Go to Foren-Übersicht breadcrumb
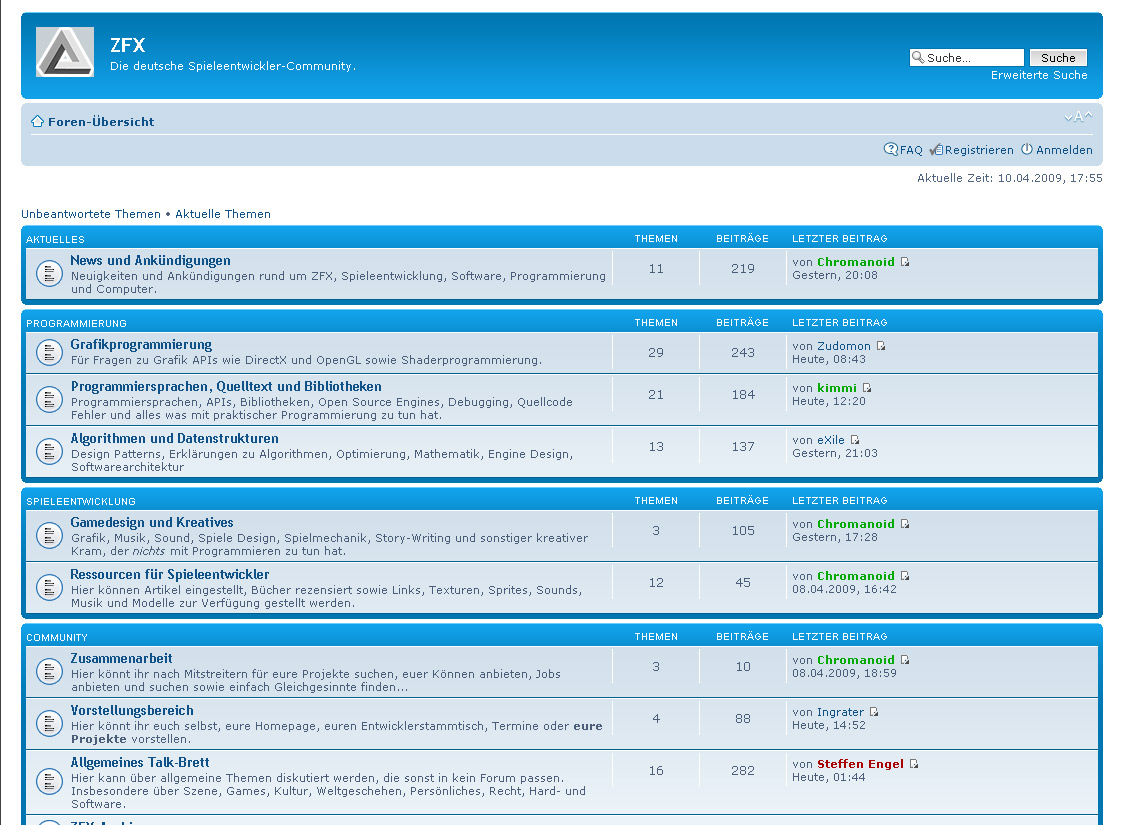This screenshot has width=1121, height=825. (x=101, y=122)
